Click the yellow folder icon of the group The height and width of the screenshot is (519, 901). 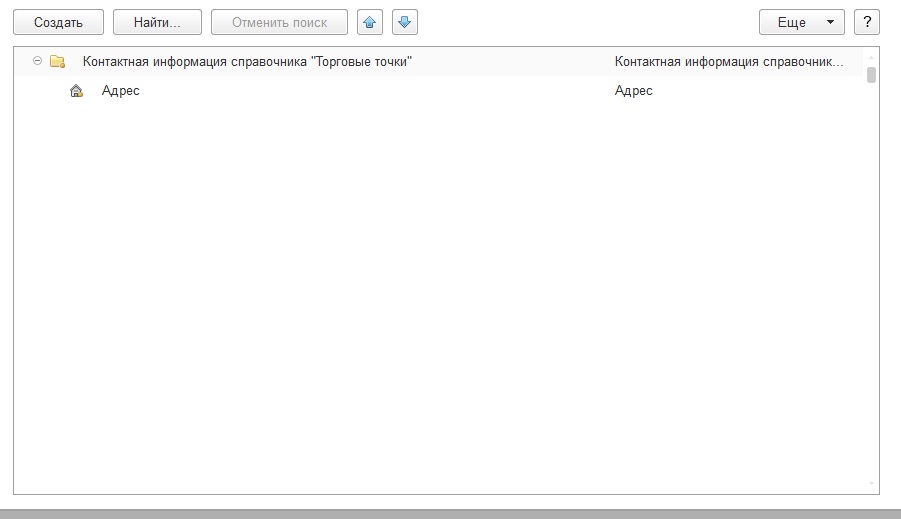click(x=58, y=62)
